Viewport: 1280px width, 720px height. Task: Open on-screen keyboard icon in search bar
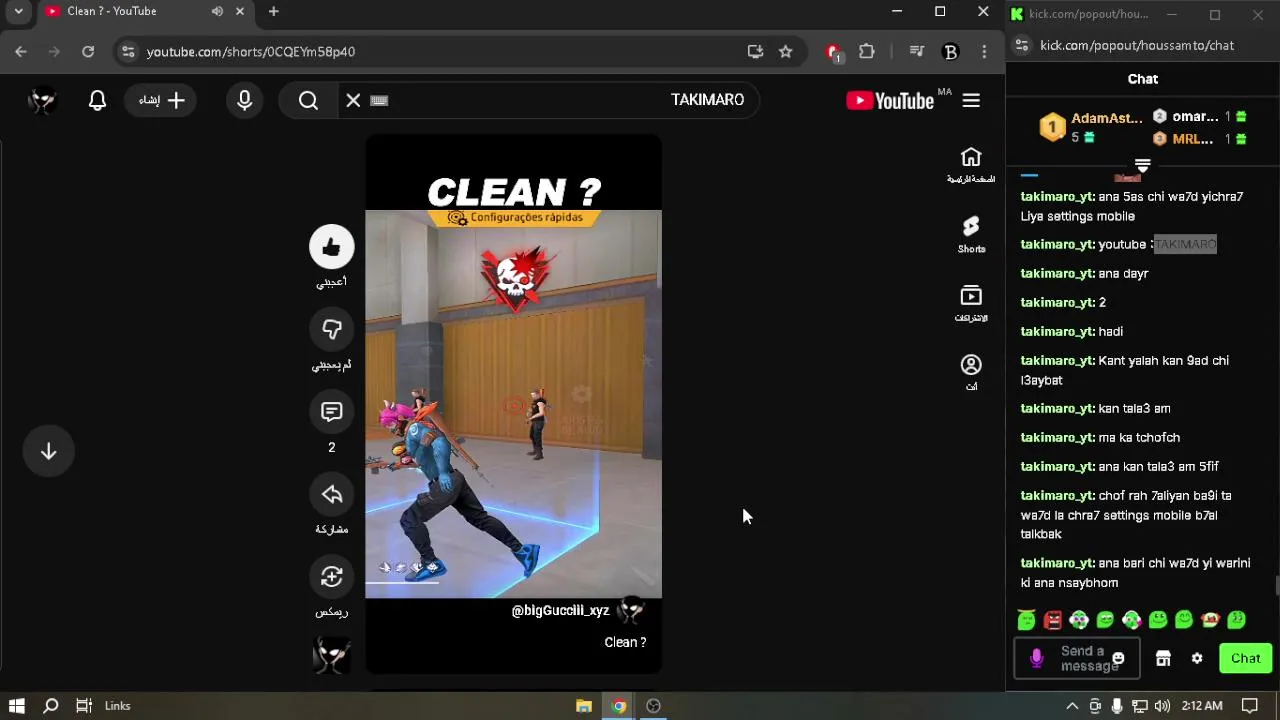(x=379, y=100)
